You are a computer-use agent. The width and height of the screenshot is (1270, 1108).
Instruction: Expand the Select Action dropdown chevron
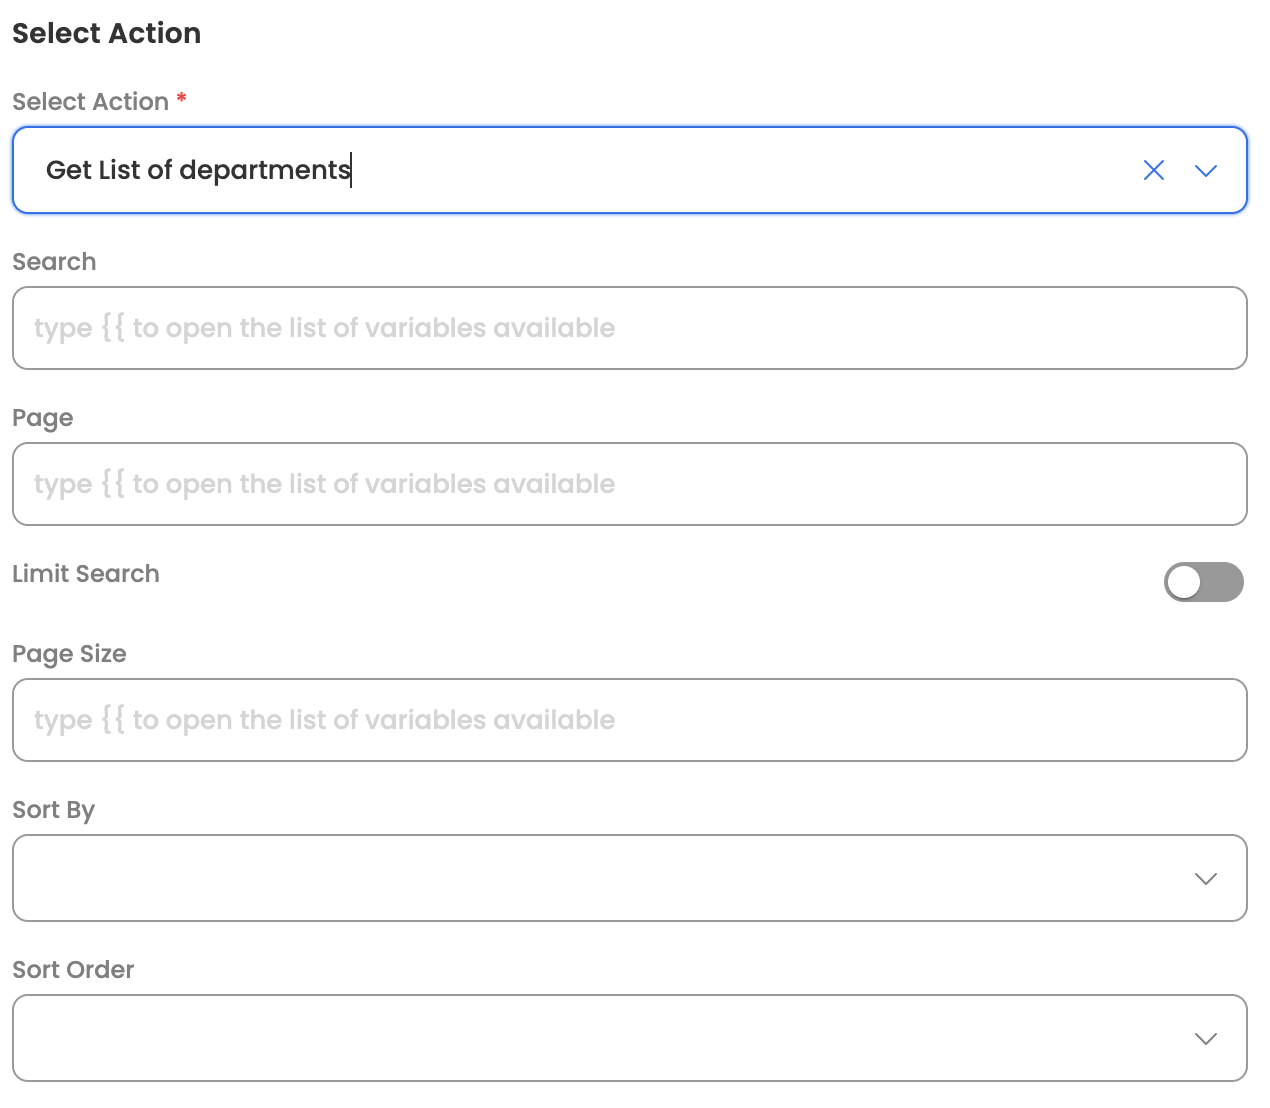click(1206, 171)
